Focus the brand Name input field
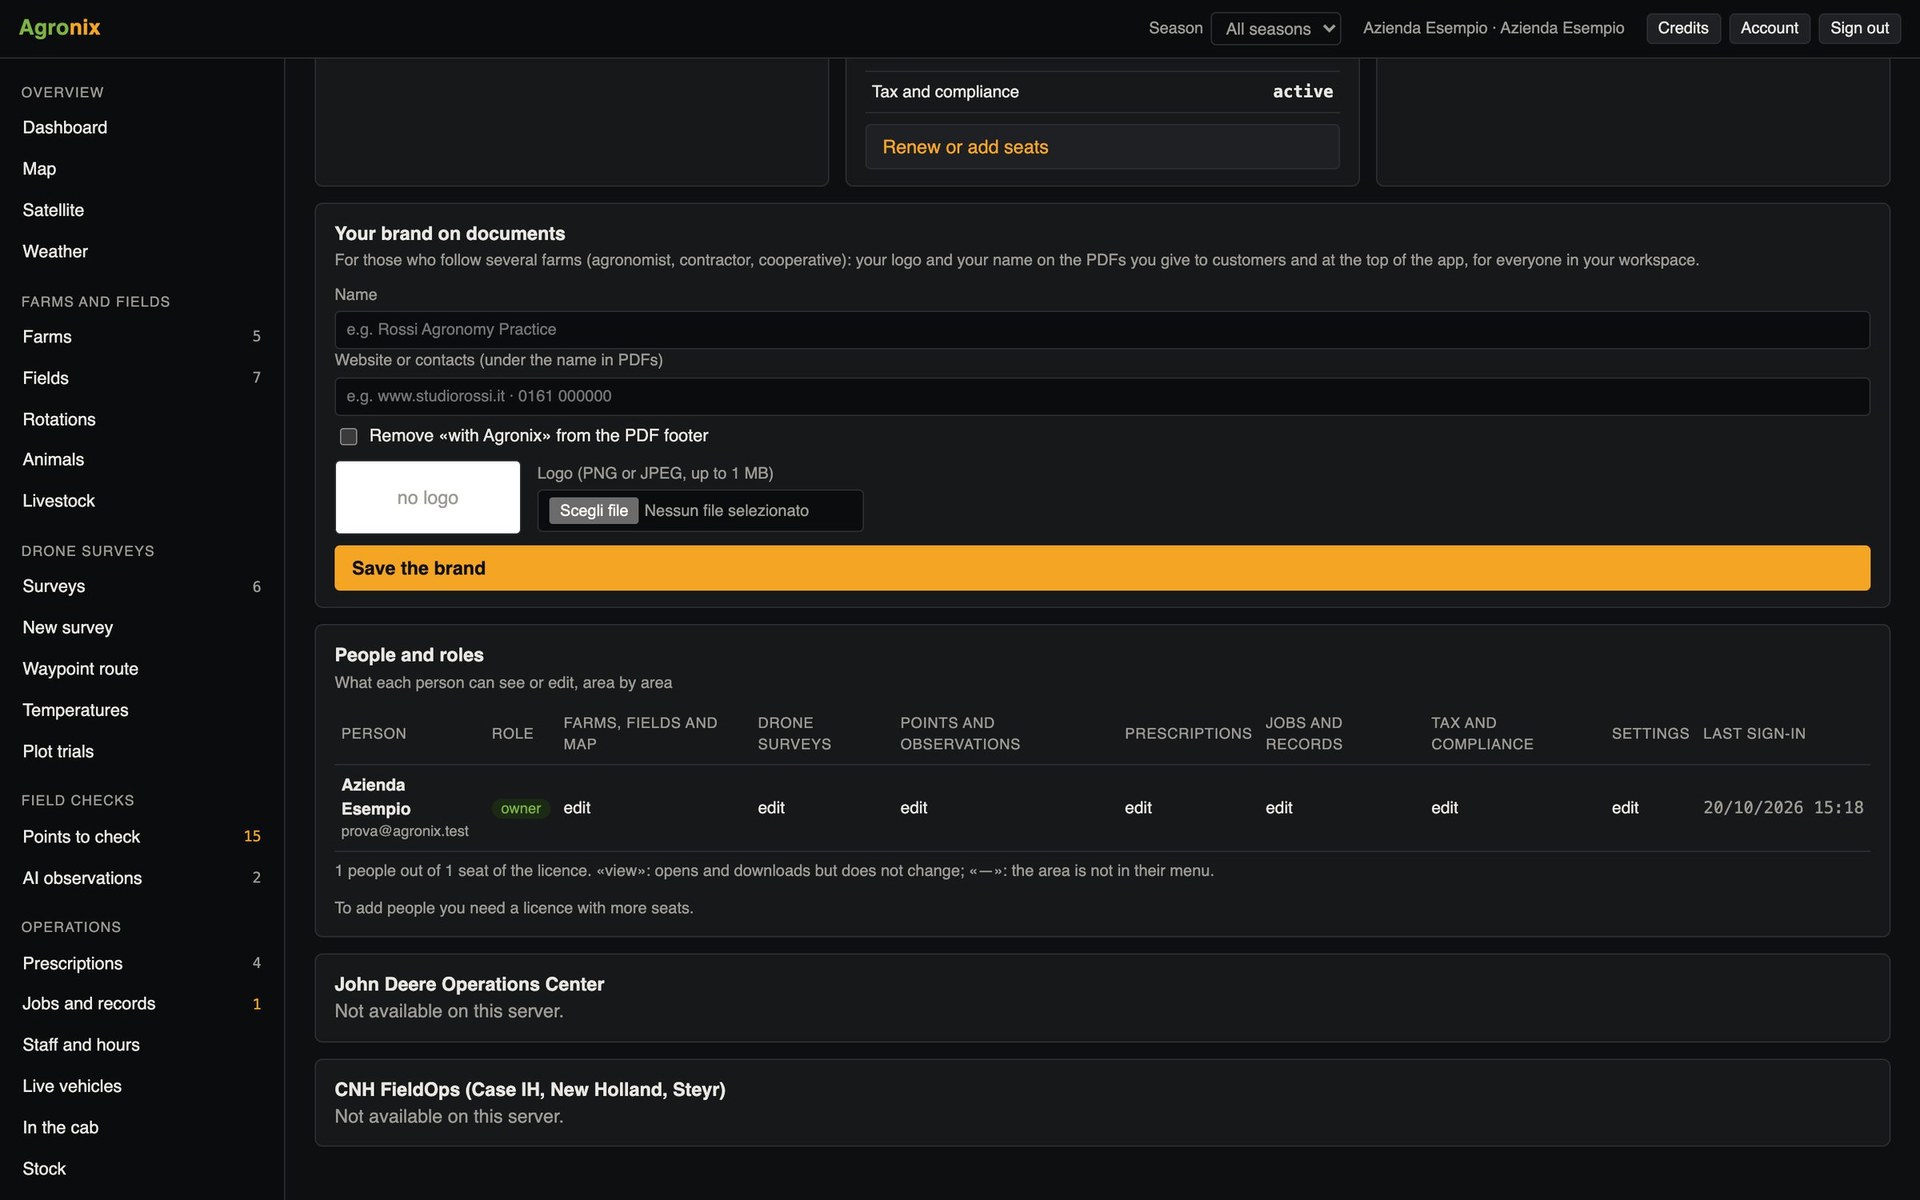Image resolution: width=1920 pixels, height=1200 pixels. point(1102,330)
